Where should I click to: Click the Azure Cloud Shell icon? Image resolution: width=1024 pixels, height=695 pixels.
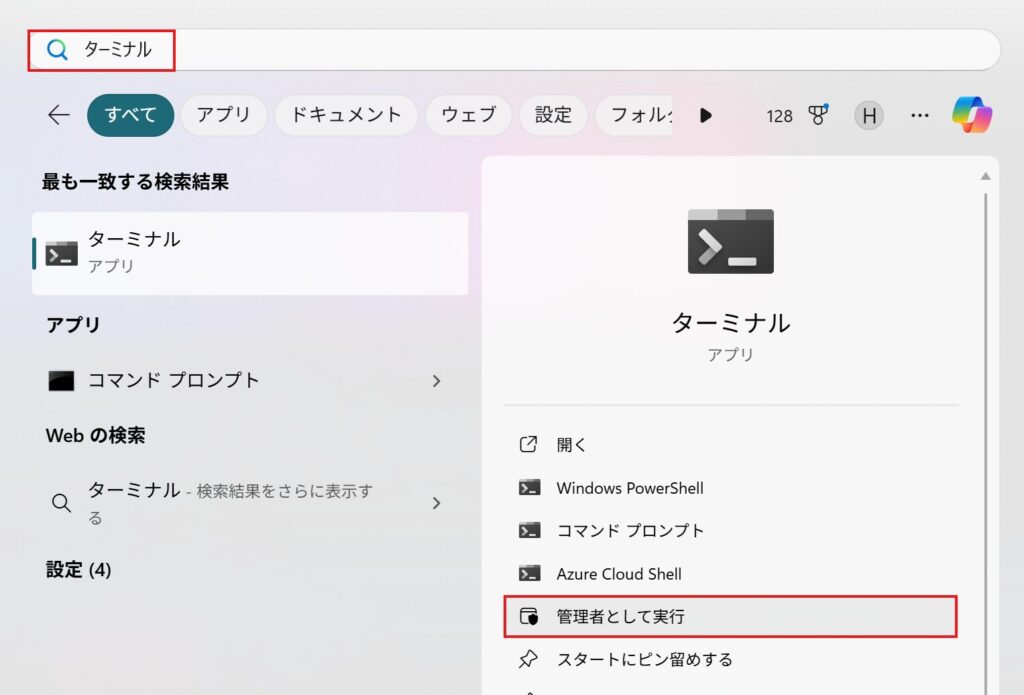(x=529, y=574)
